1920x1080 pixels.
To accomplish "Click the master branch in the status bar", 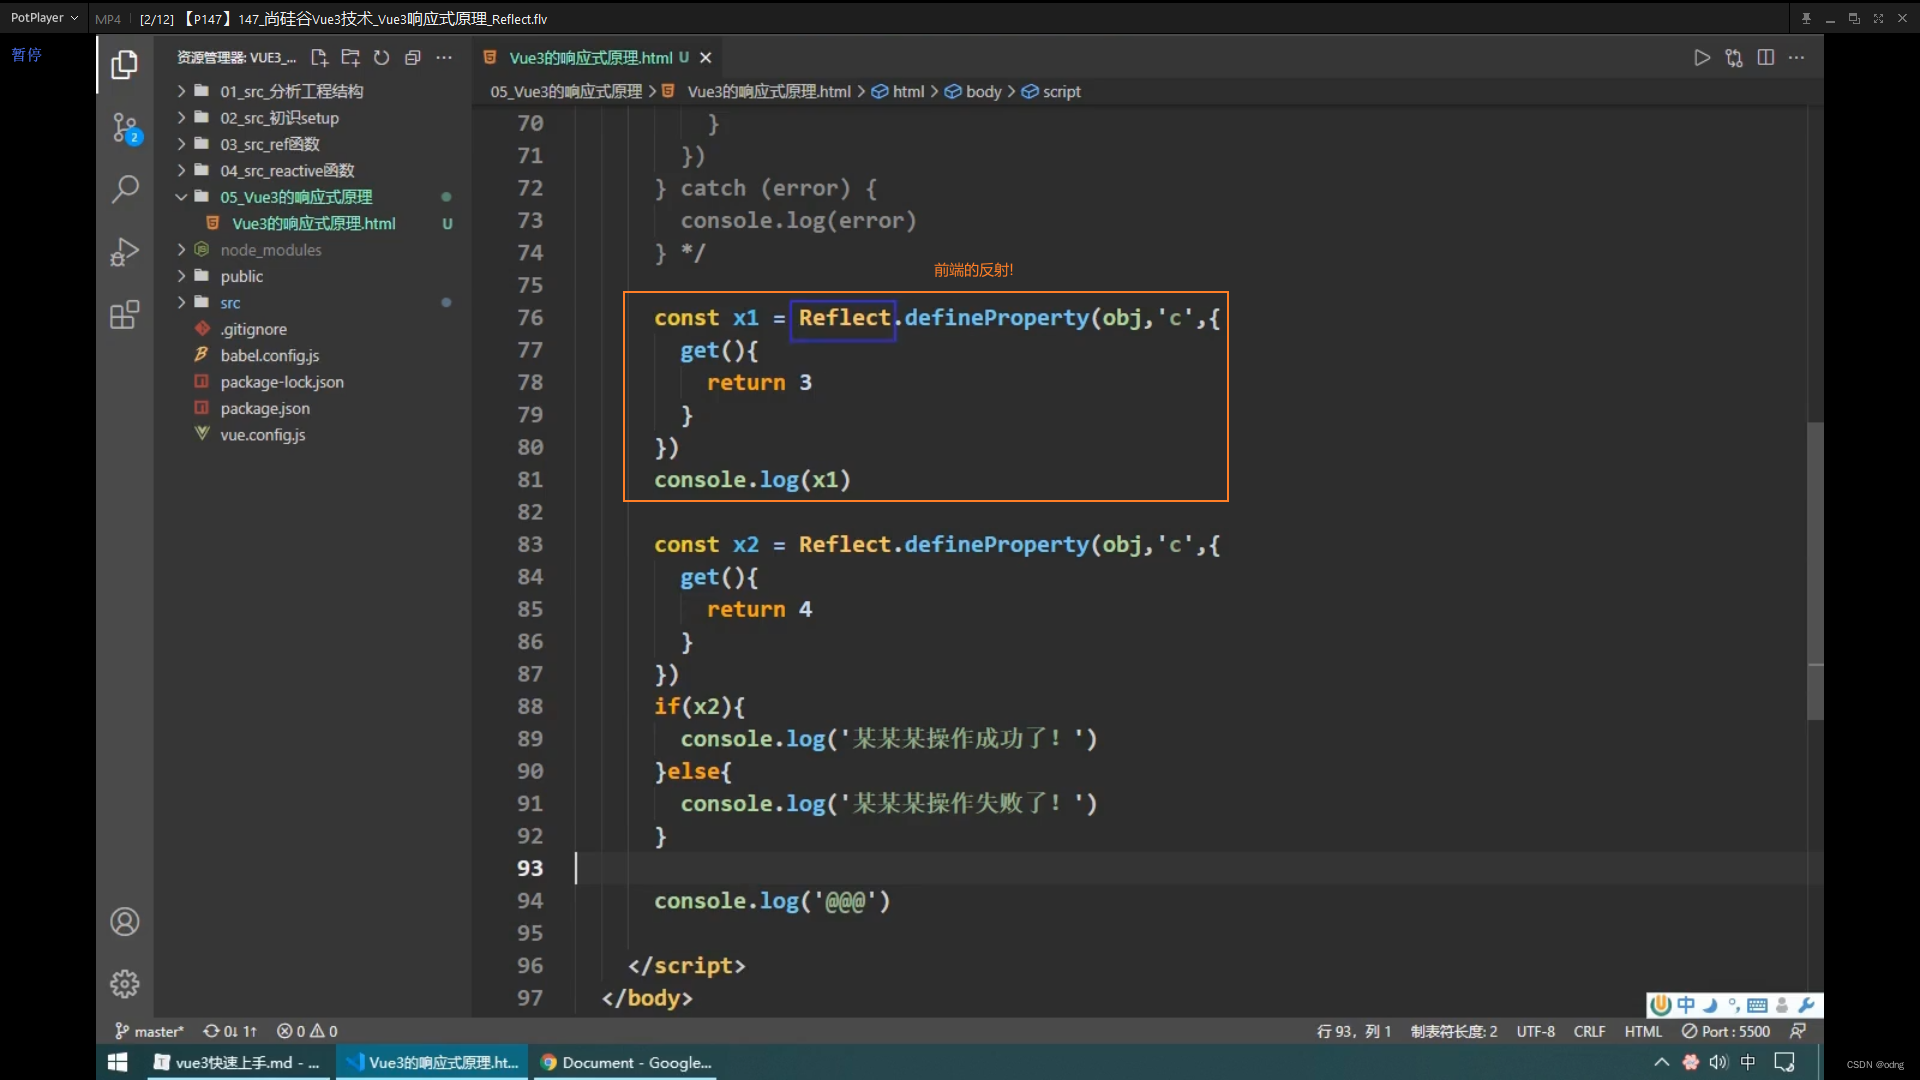I will 149,1031.
